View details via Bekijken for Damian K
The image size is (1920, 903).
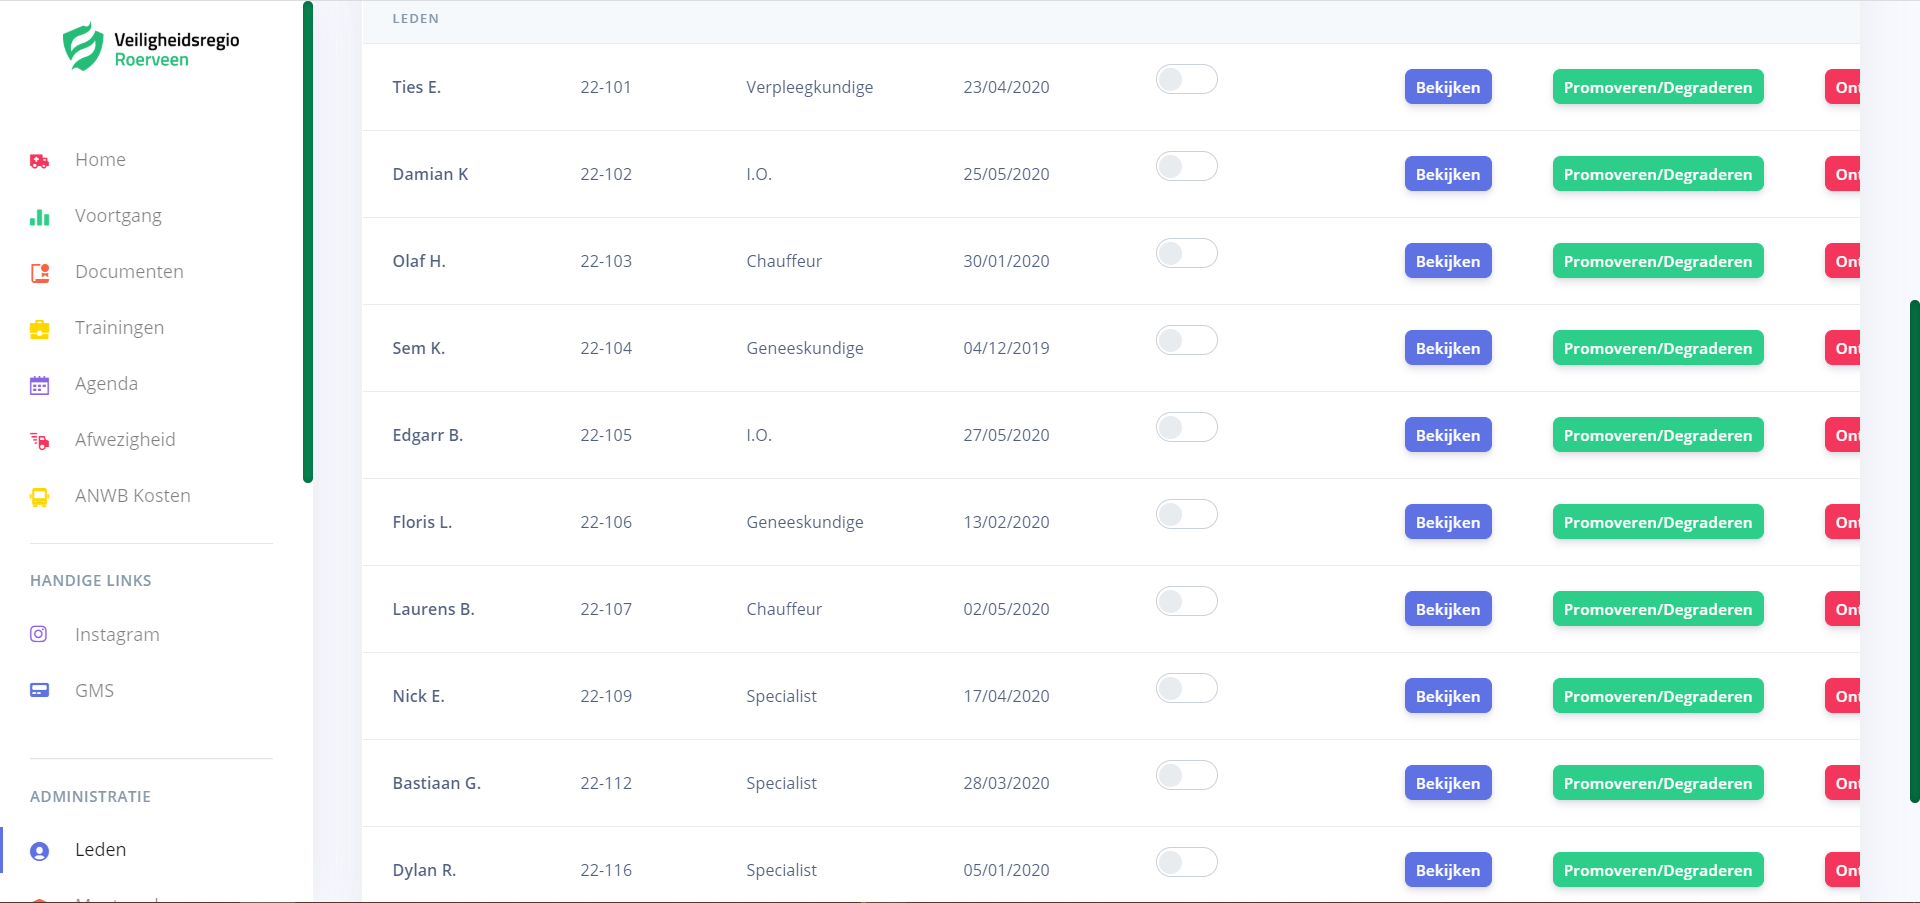[1447, 174]
